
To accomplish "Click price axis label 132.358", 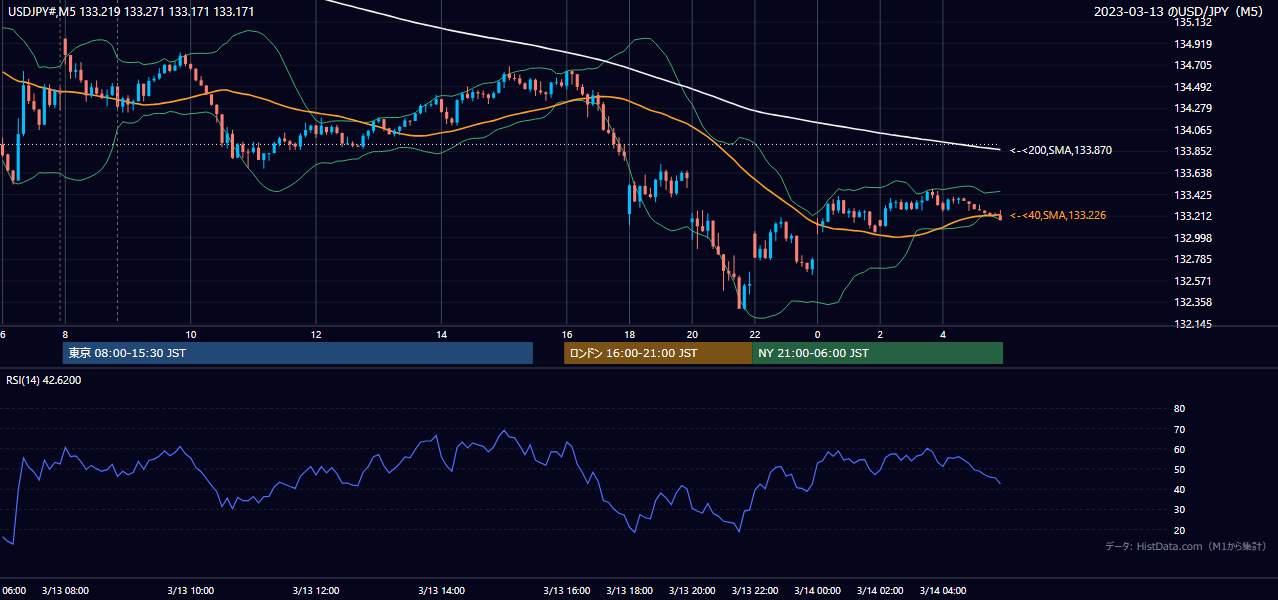I will [1193, 302].
